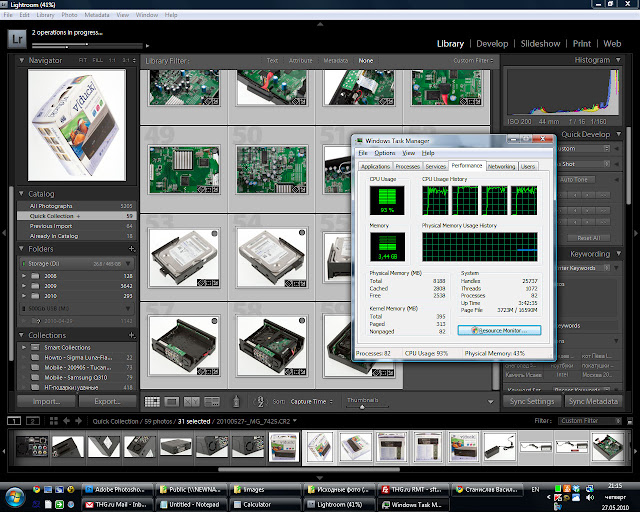This screenshot has height=512, width=640.
Task: Toggle sort direction A-Z icon
Action: [261, 401]
